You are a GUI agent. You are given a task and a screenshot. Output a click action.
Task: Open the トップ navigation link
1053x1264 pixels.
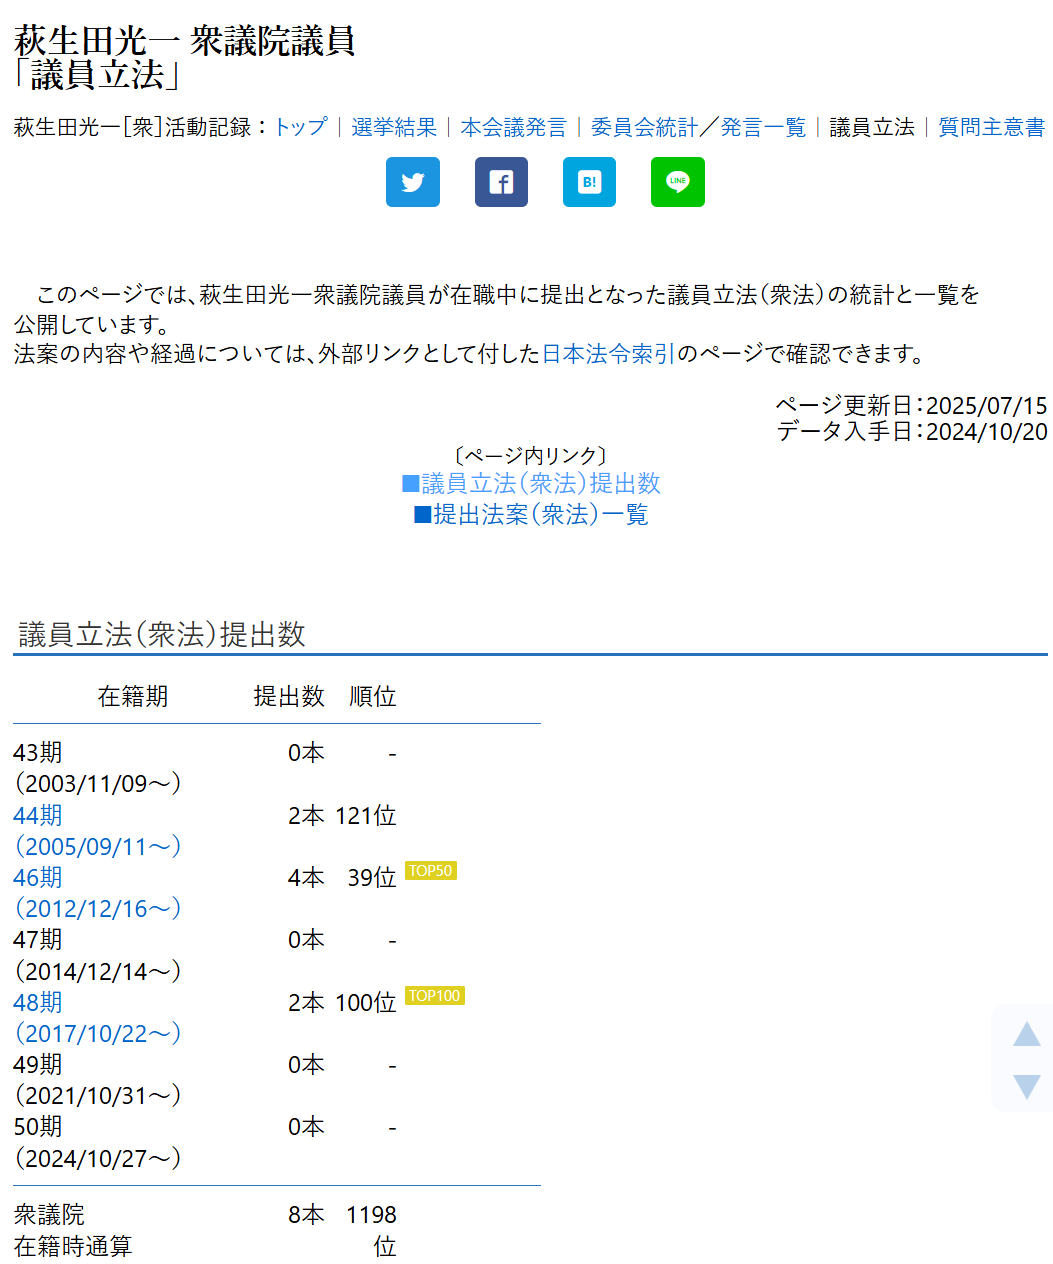click(301, 127)
